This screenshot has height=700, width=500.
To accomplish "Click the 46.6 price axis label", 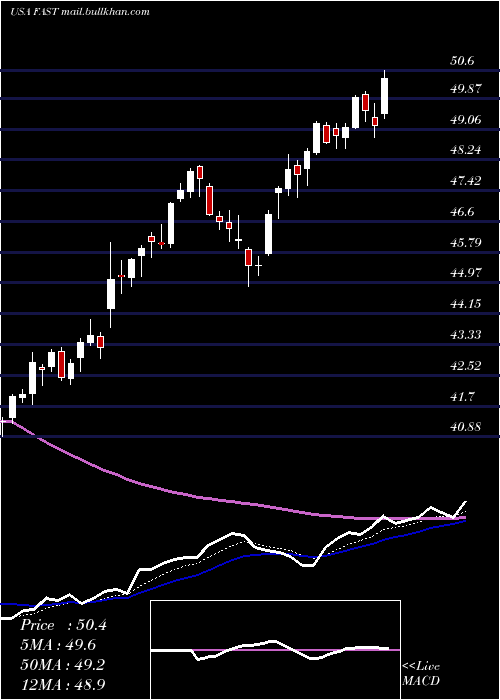I will [x=462, y=212].
